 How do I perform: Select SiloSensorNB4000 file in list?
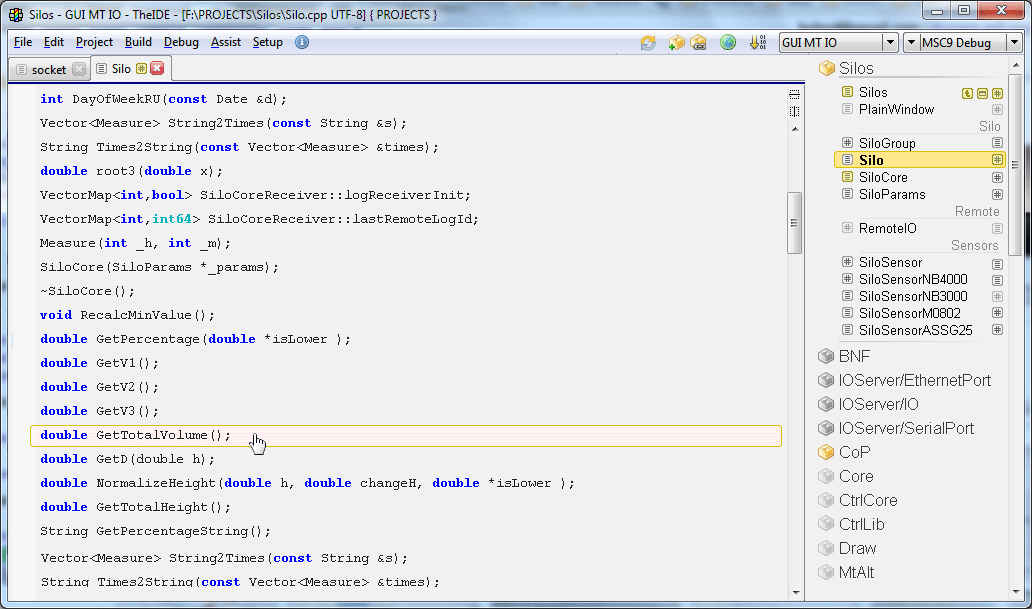coord(912,279)
